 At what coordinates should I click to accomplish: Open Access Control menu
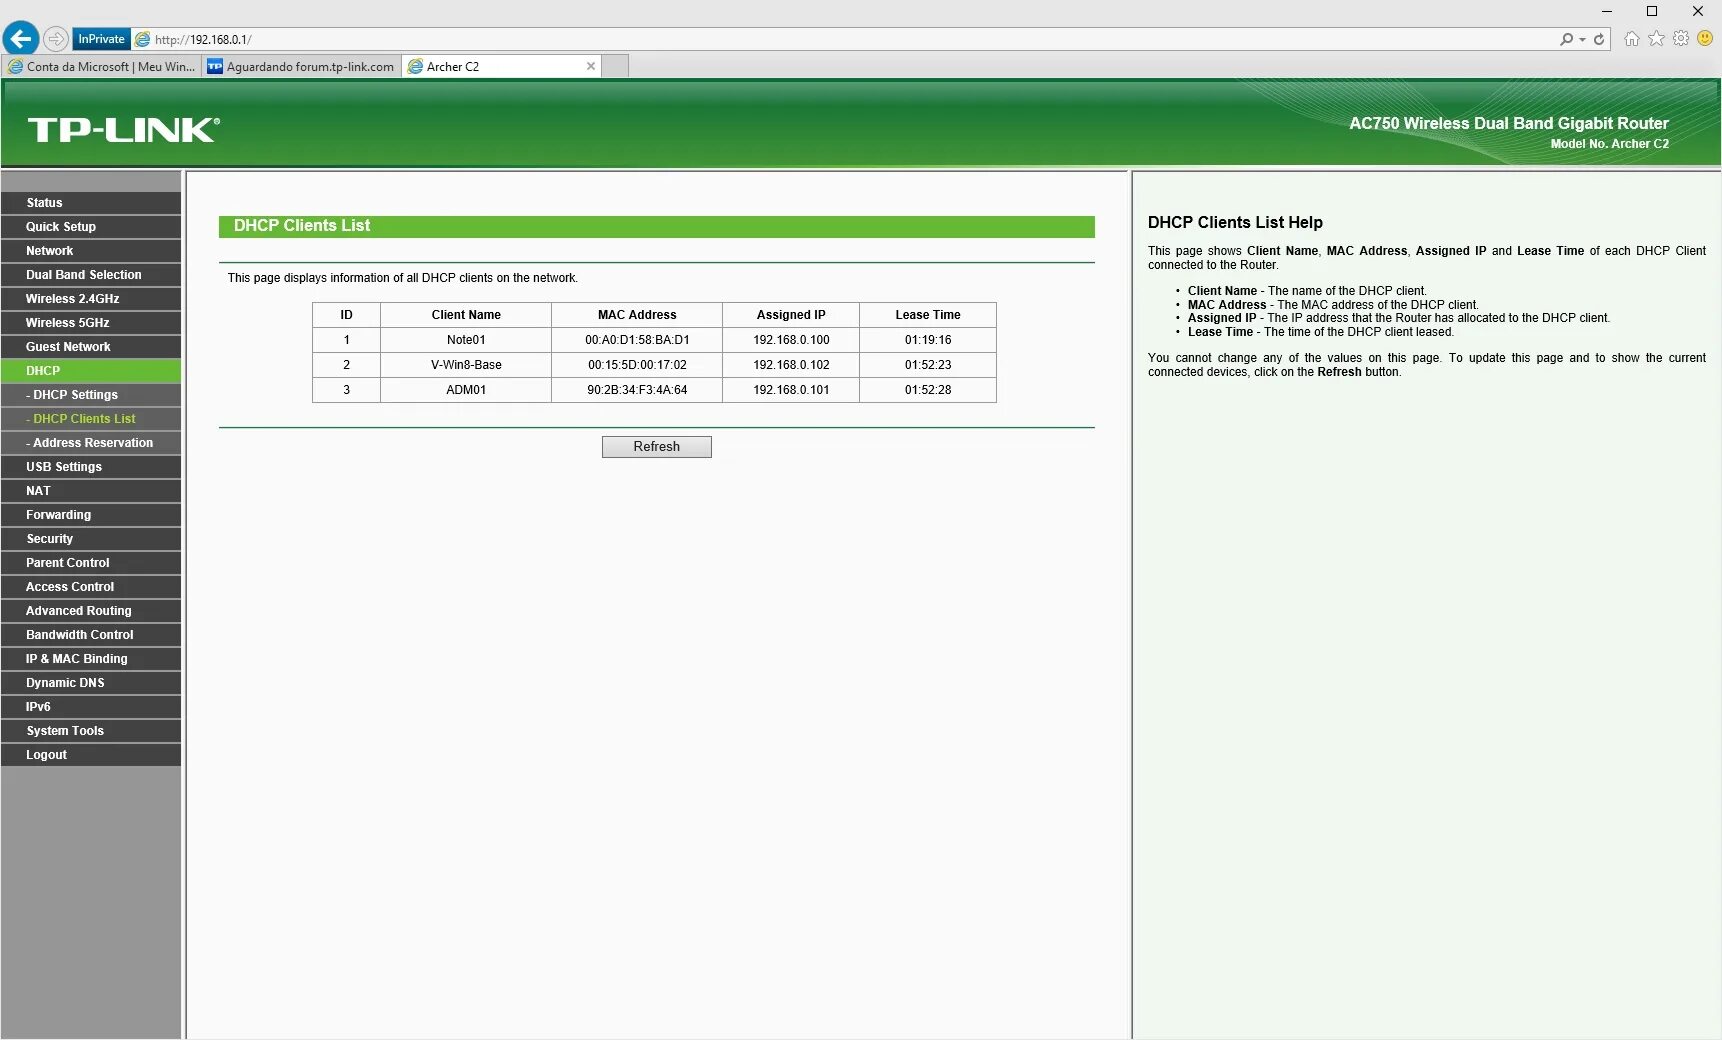click(91, 587)
